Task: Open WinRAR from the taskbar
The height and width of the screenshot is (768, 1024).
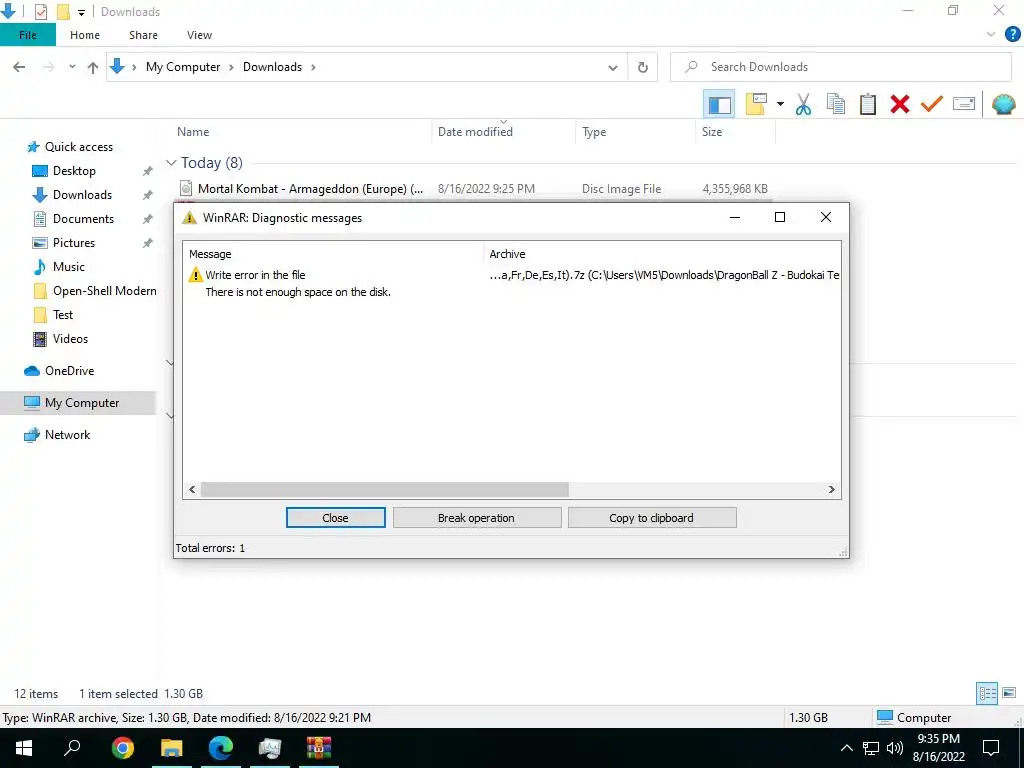Action: click(319, 748)
